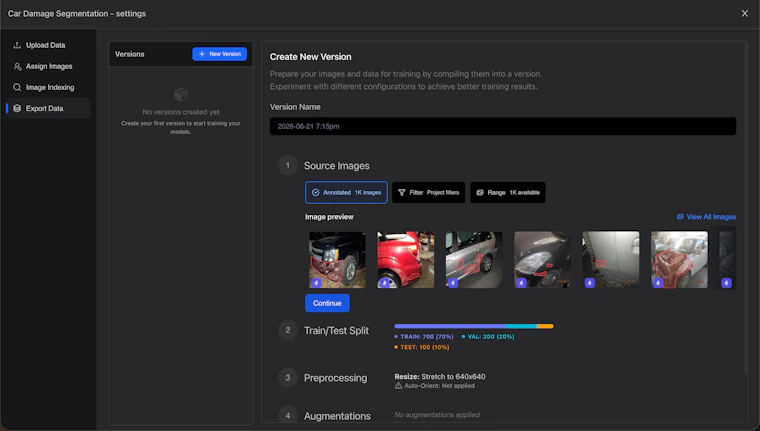Open the Upload Data section

tap(48, 45)
